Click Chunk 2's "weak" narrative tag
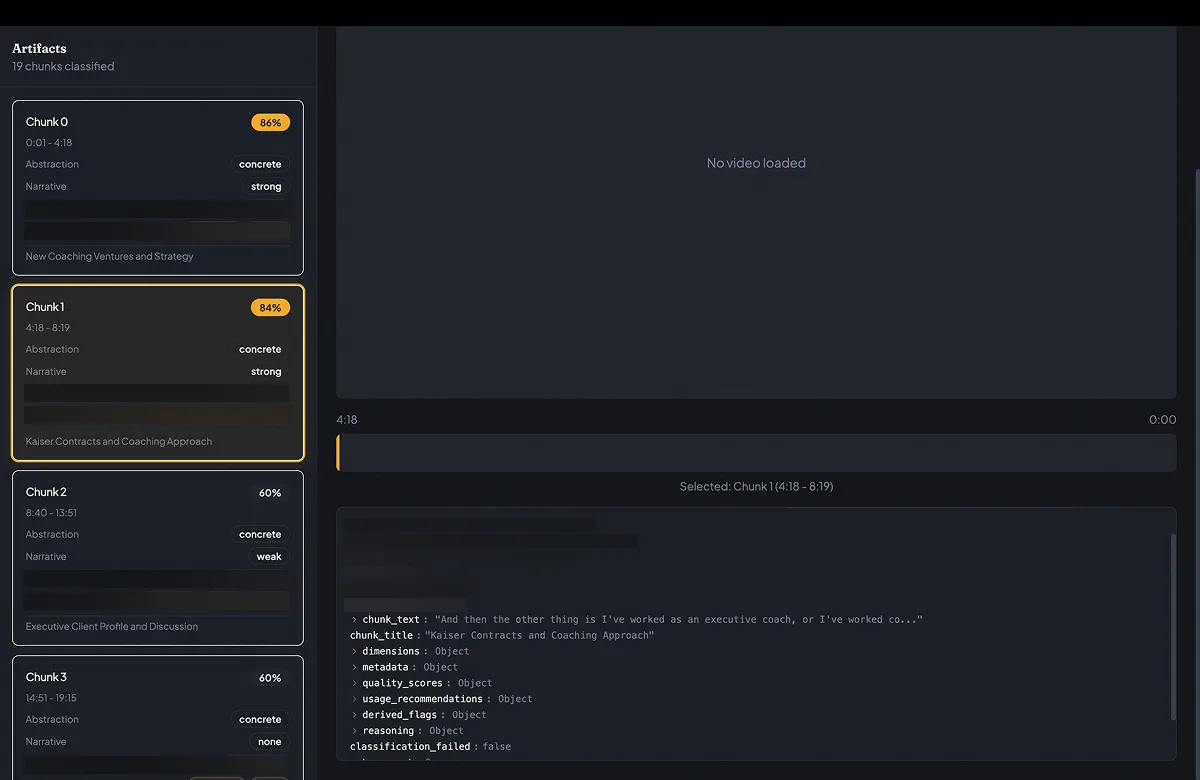This screenshot has height=780, width=1200. 269,557
